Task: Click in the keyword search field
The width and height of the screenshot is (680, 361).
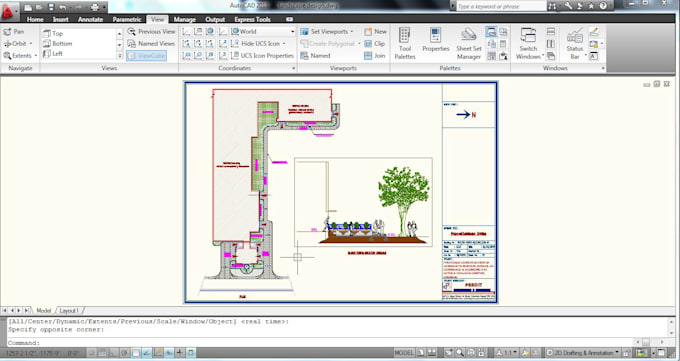Action: pos(501,6)
